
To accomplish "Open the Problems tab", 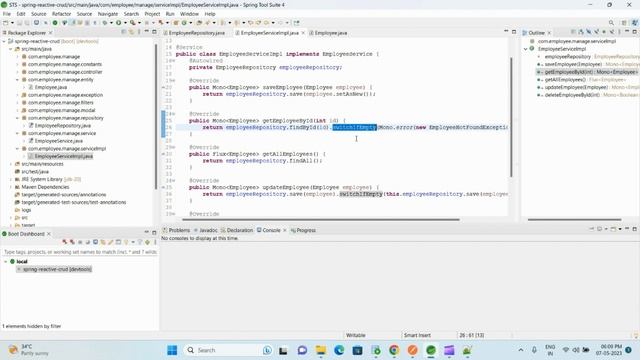I will click(x=176, y=230).
